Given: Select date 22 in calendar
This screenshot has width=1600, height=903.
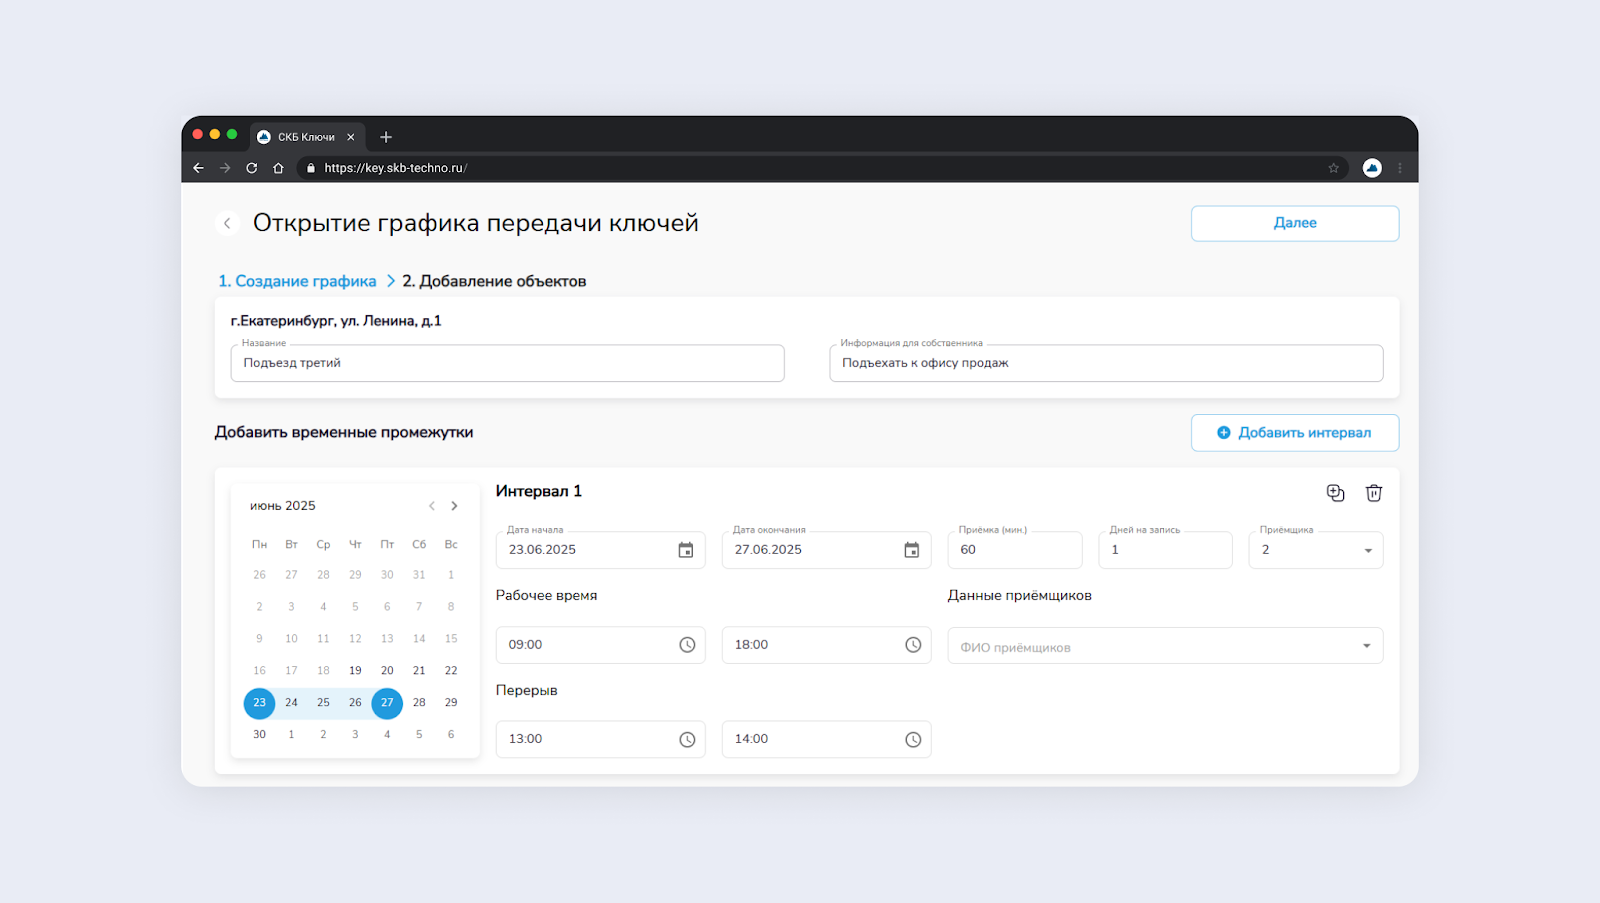Looking at the screenshot, I should click(x=451, y=671).
